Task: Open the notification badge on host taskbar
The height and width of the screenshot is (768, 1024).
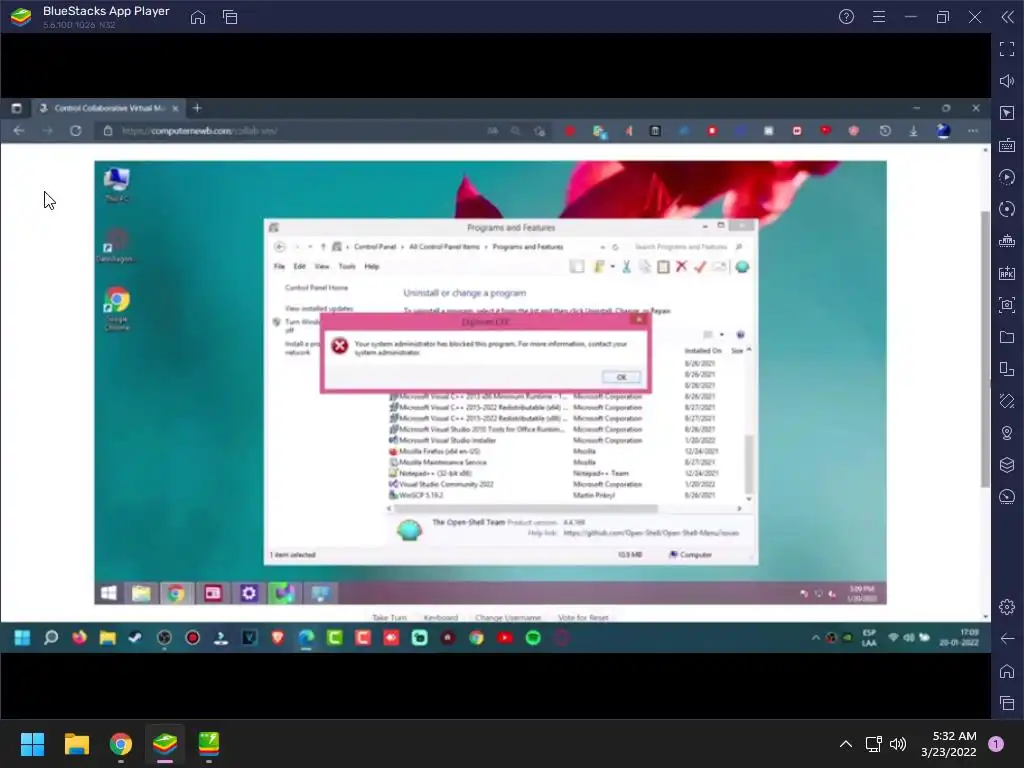Action: (x=995, y=744)
